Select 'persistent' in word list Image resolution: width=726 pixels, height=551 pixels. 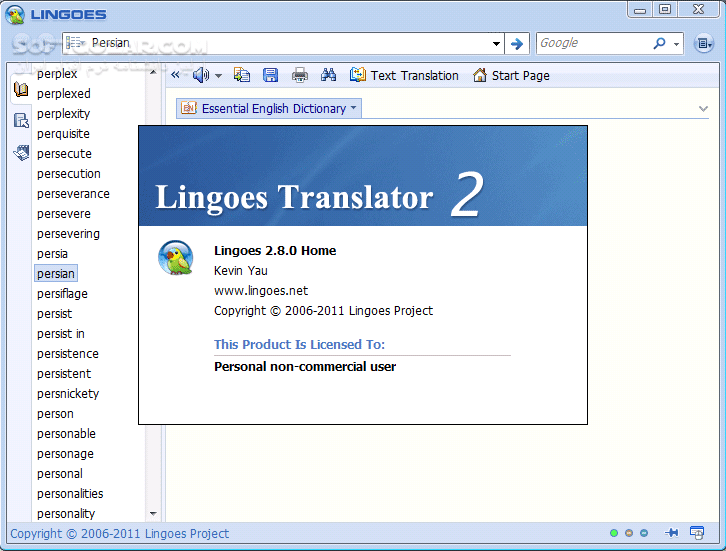(x=64, y=373)
